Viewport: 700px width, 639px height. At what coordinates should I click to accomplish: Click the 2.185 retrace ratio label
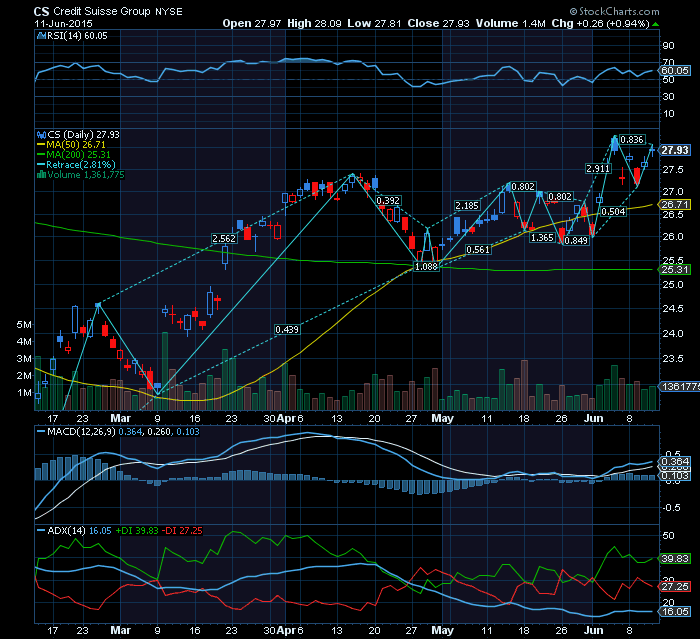tap(467, 205)
